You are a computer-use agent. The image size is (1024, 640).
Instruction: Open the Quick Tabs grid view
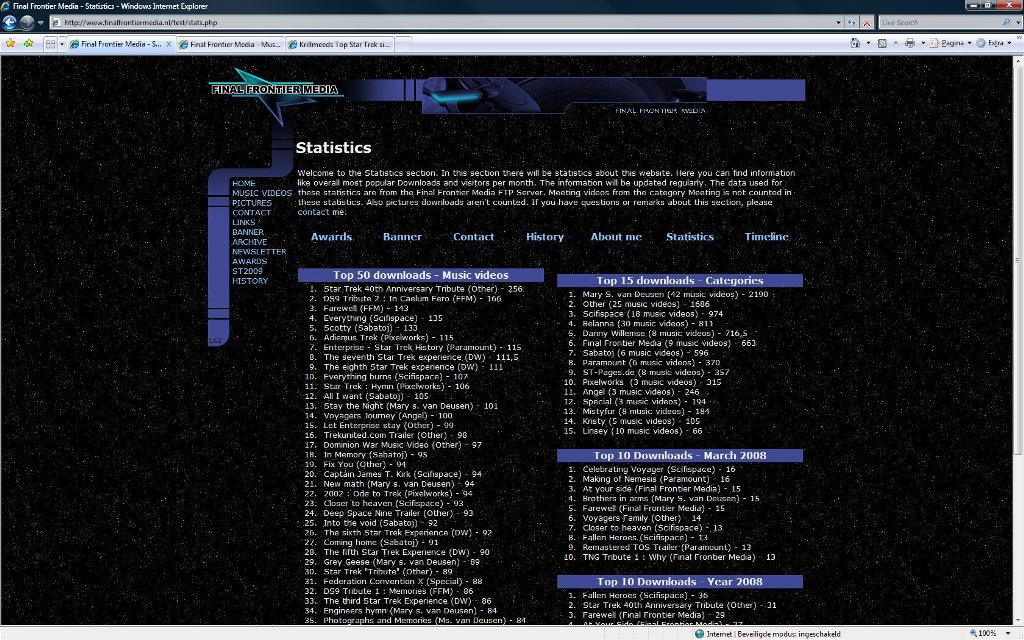coord(50,44)
